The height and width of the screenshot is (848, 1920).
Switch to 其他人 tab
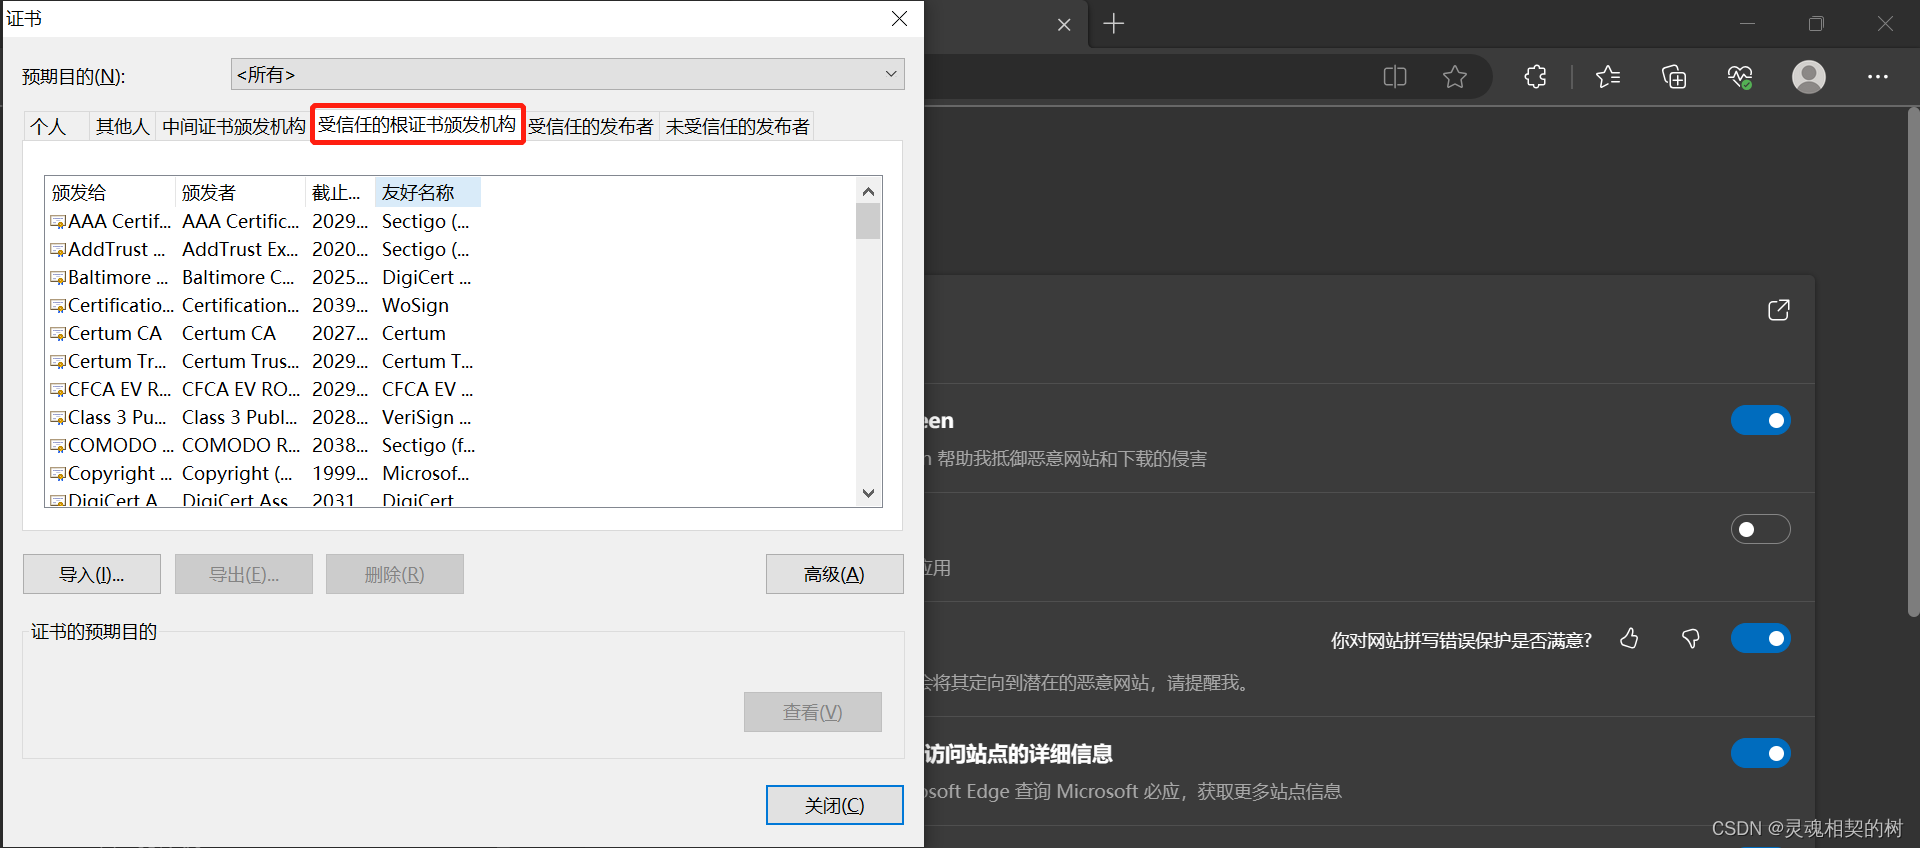pyautogui.click(x=122, y=127)
